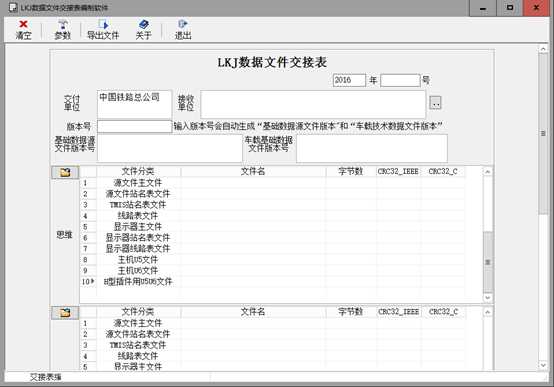Focus the 接收单位 text box

313,104
